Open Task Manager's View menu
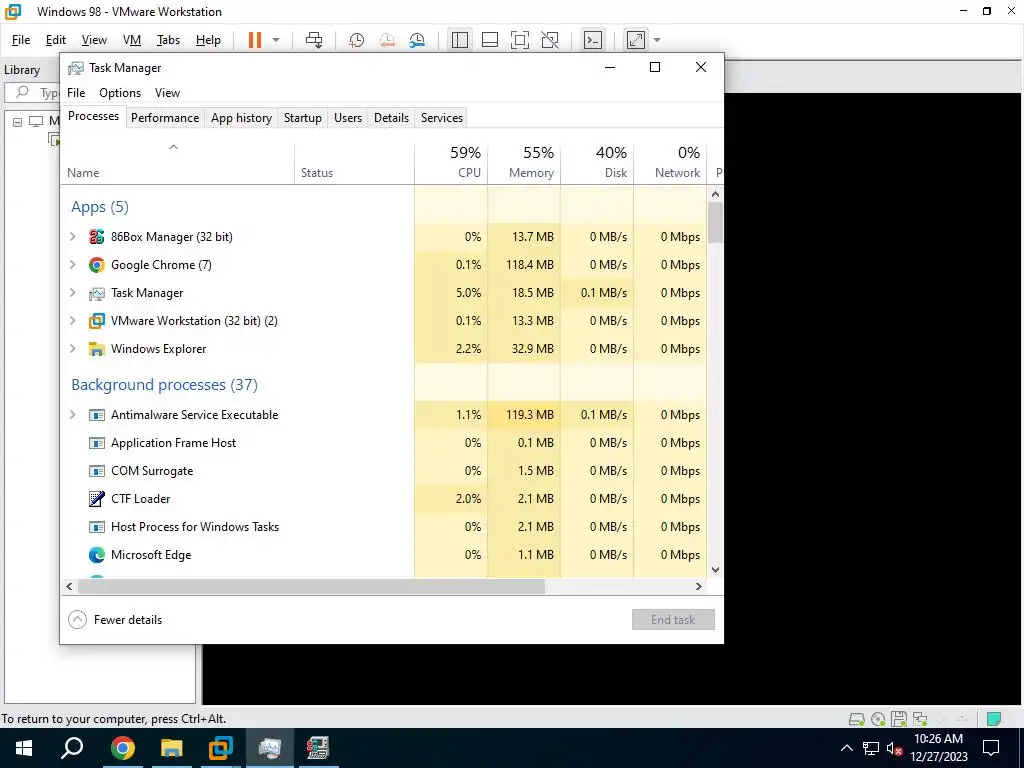This screenshot has width=1024, height=768. 167,93
